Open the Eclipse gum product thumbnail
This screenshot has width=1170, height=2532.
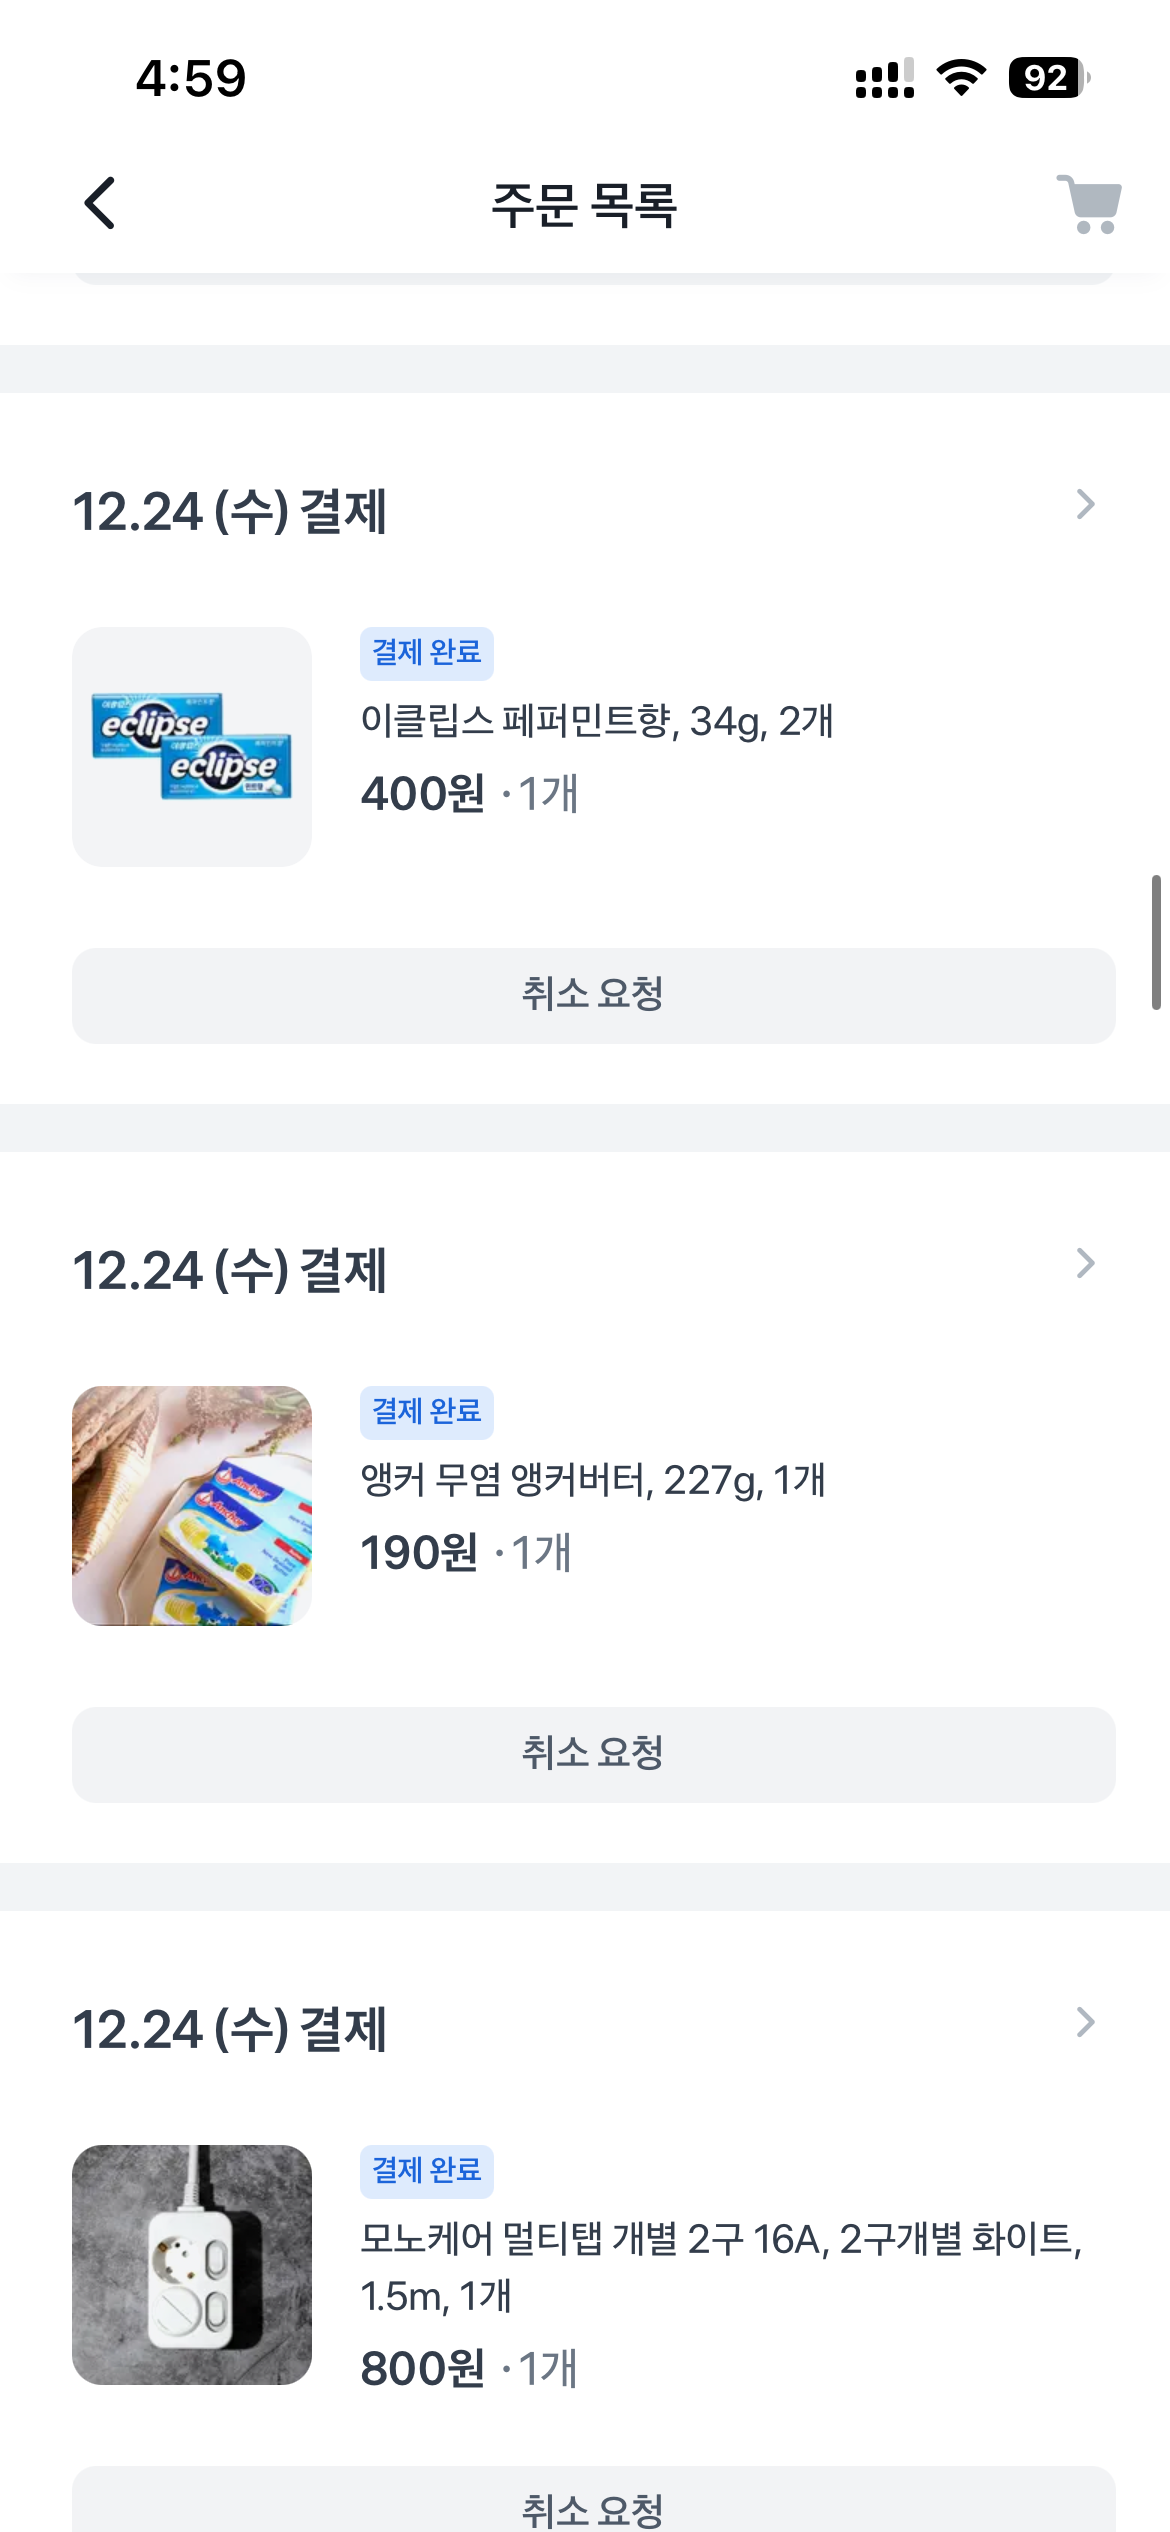point(192,747)
